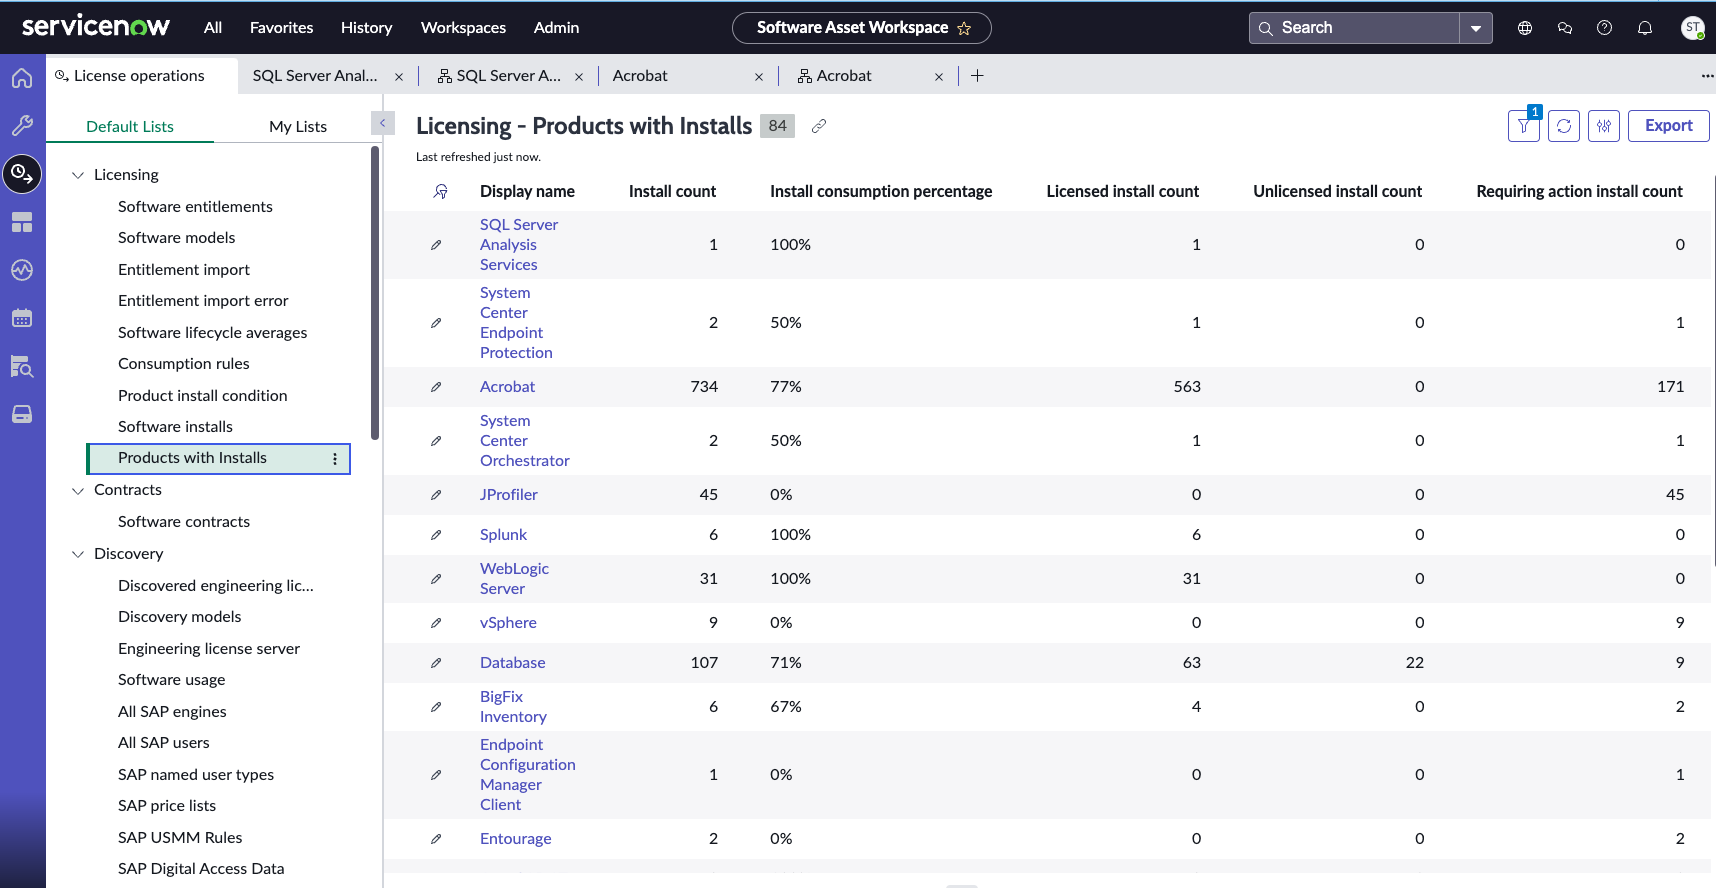Click the Export button

pos(1669,126)
